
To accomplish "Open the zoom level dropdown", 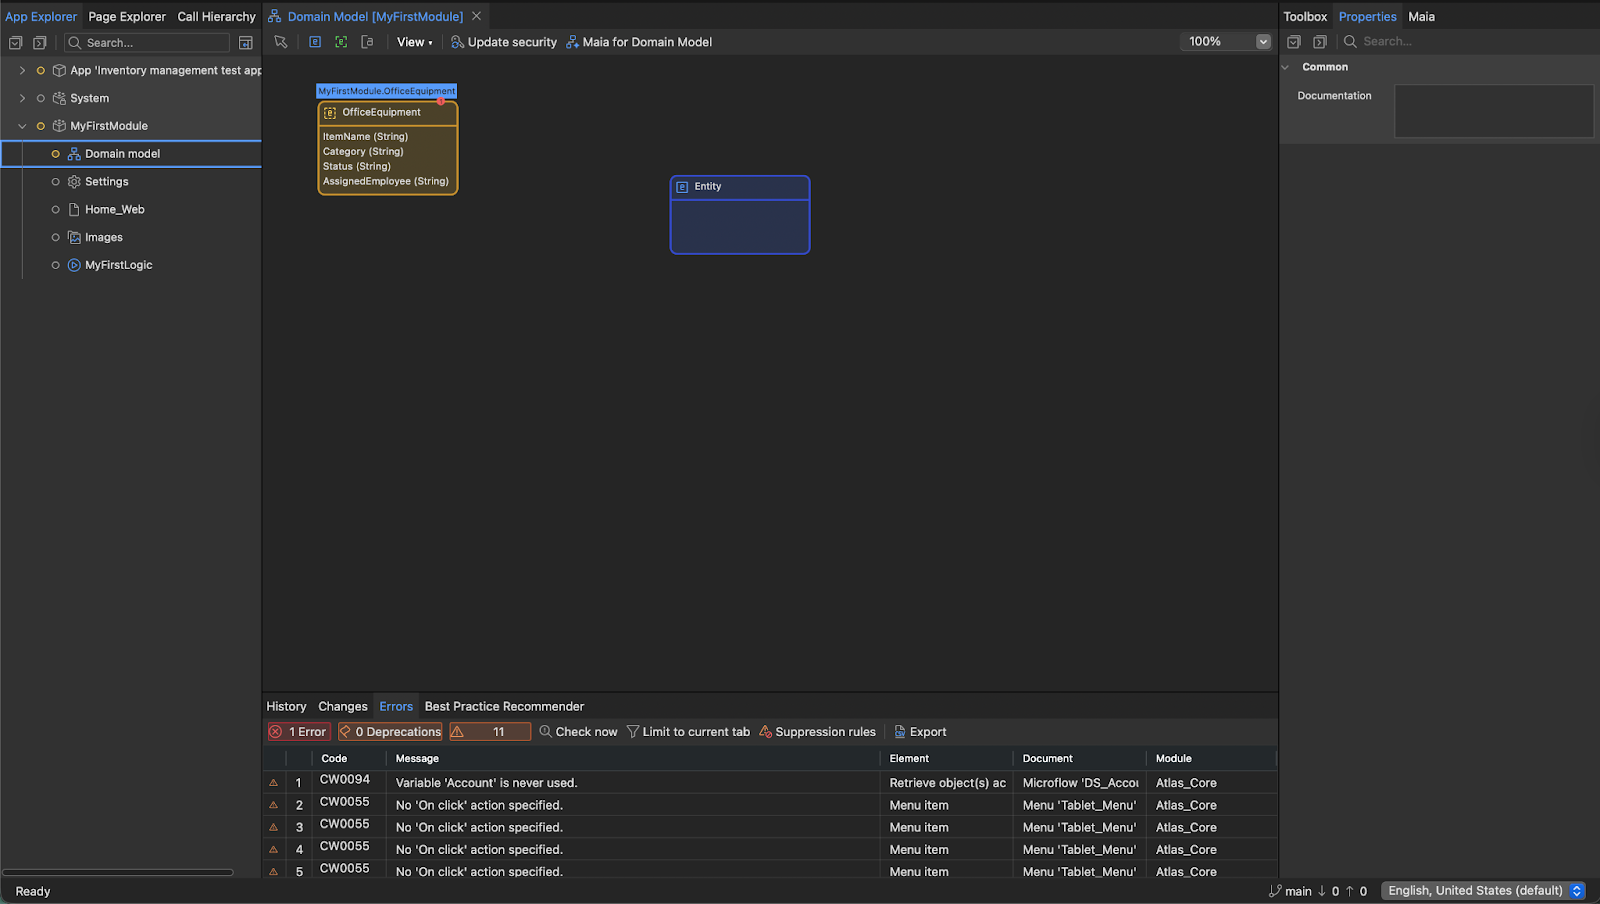I will click(x=1263, y=41).
